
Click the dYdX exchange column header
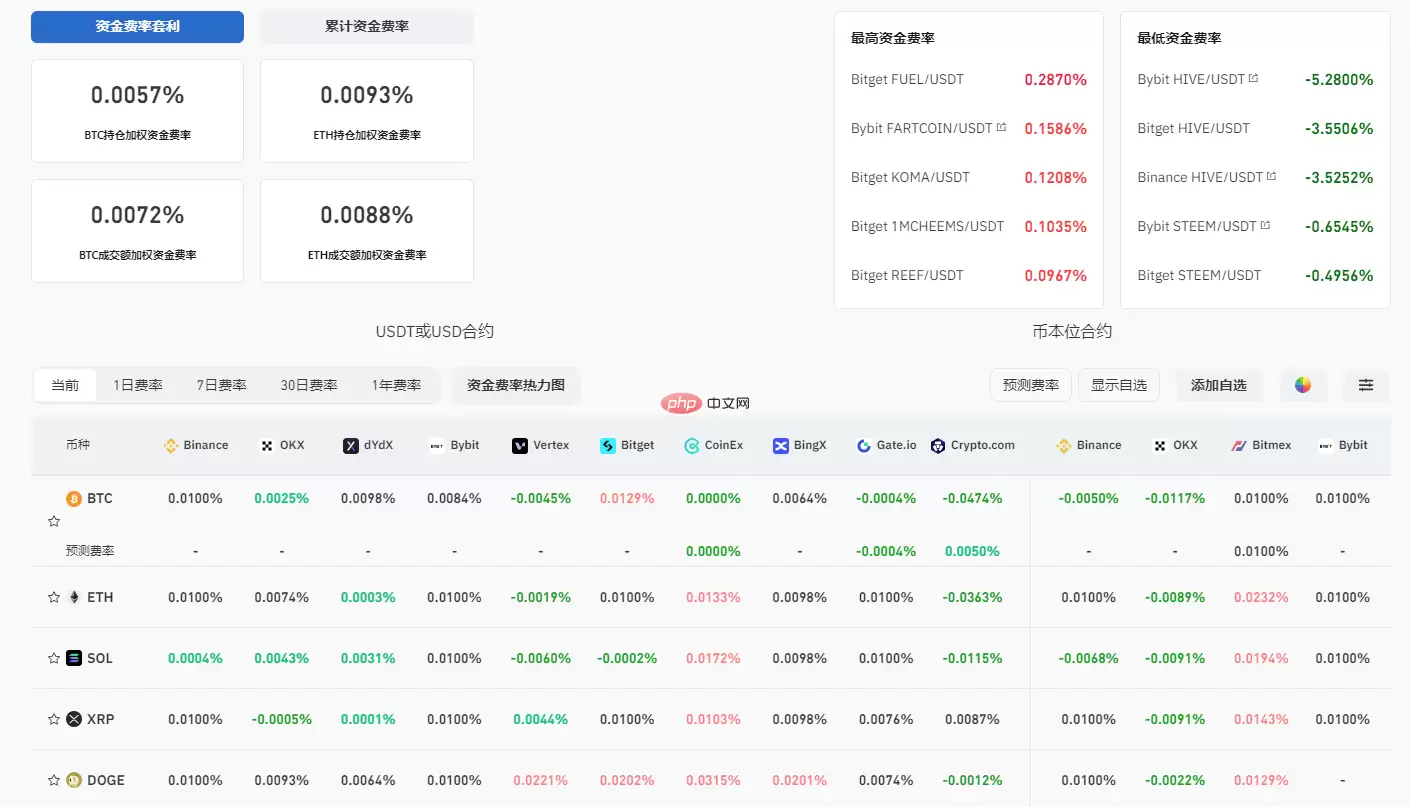(x=368, y=445)
